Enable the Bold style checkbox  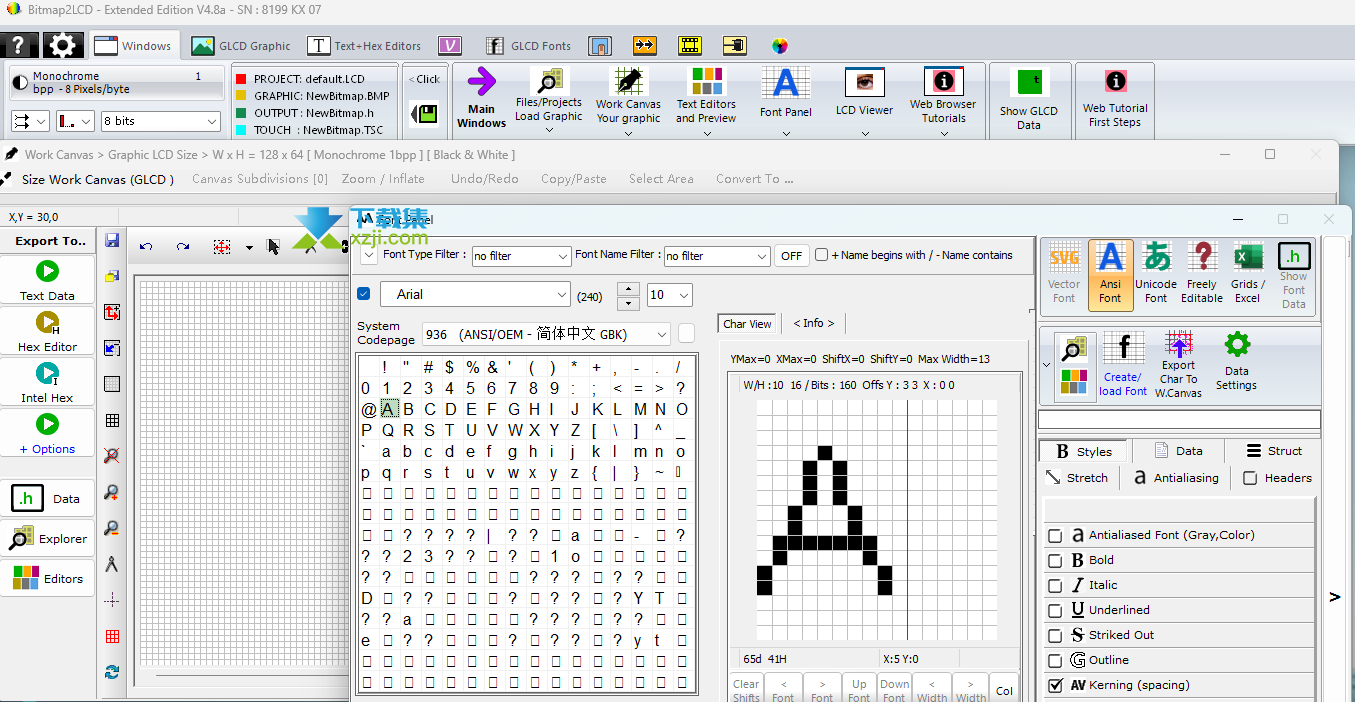1055,561
